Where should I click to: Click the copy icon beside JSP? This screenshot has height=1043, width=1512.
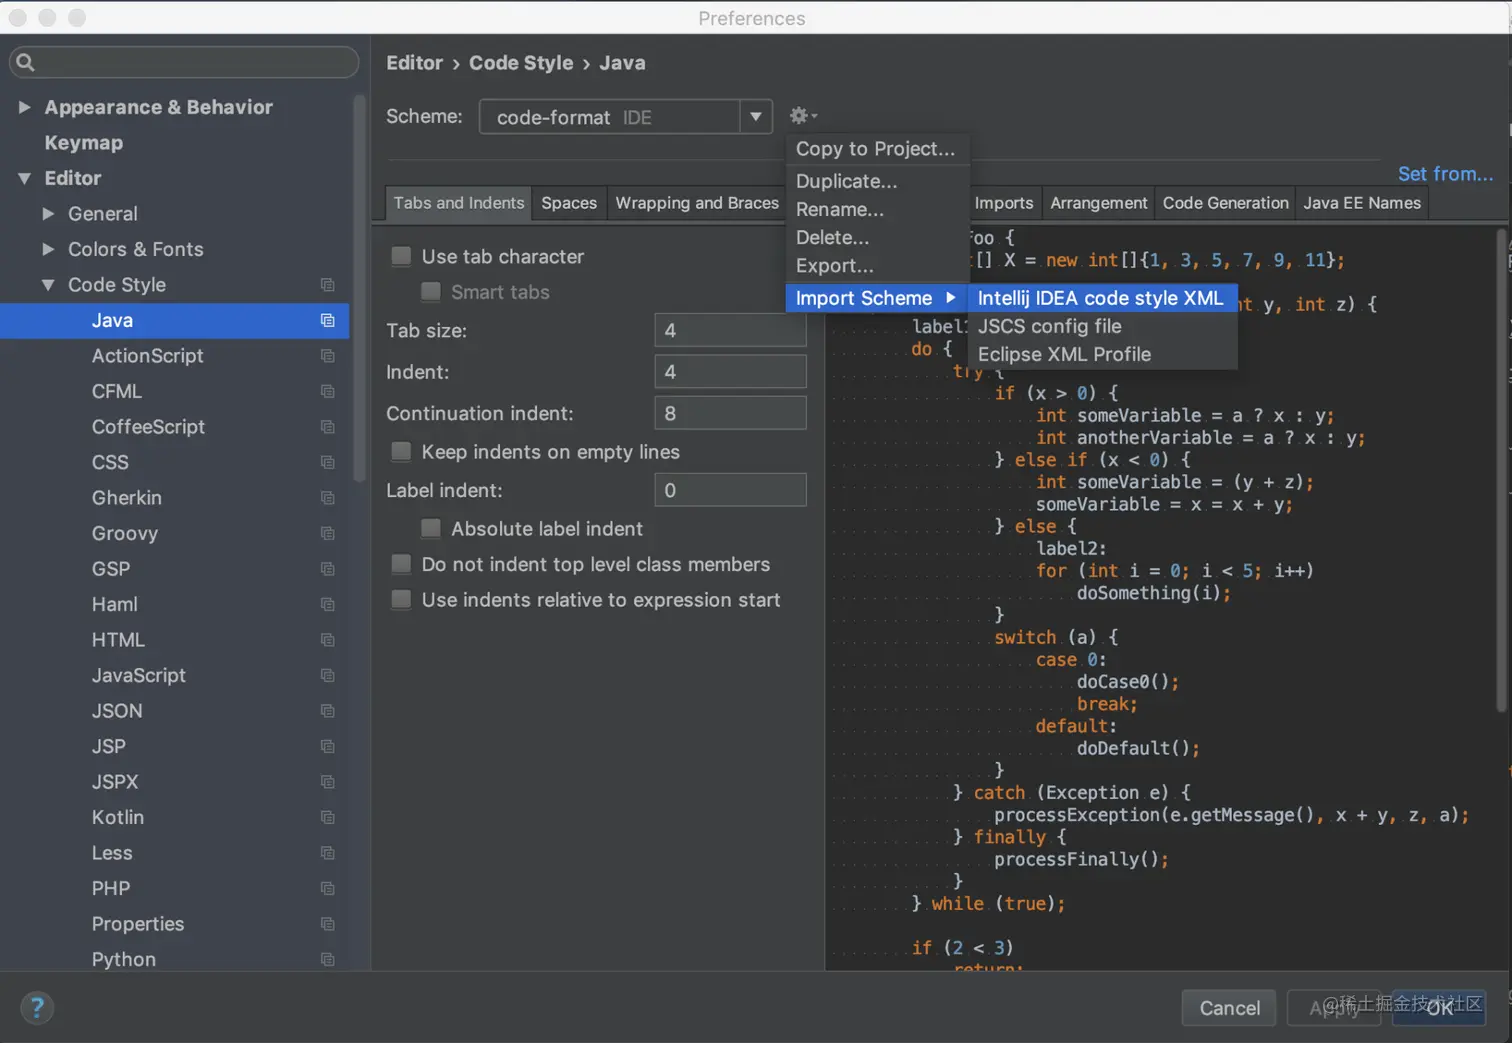point(327,746)
